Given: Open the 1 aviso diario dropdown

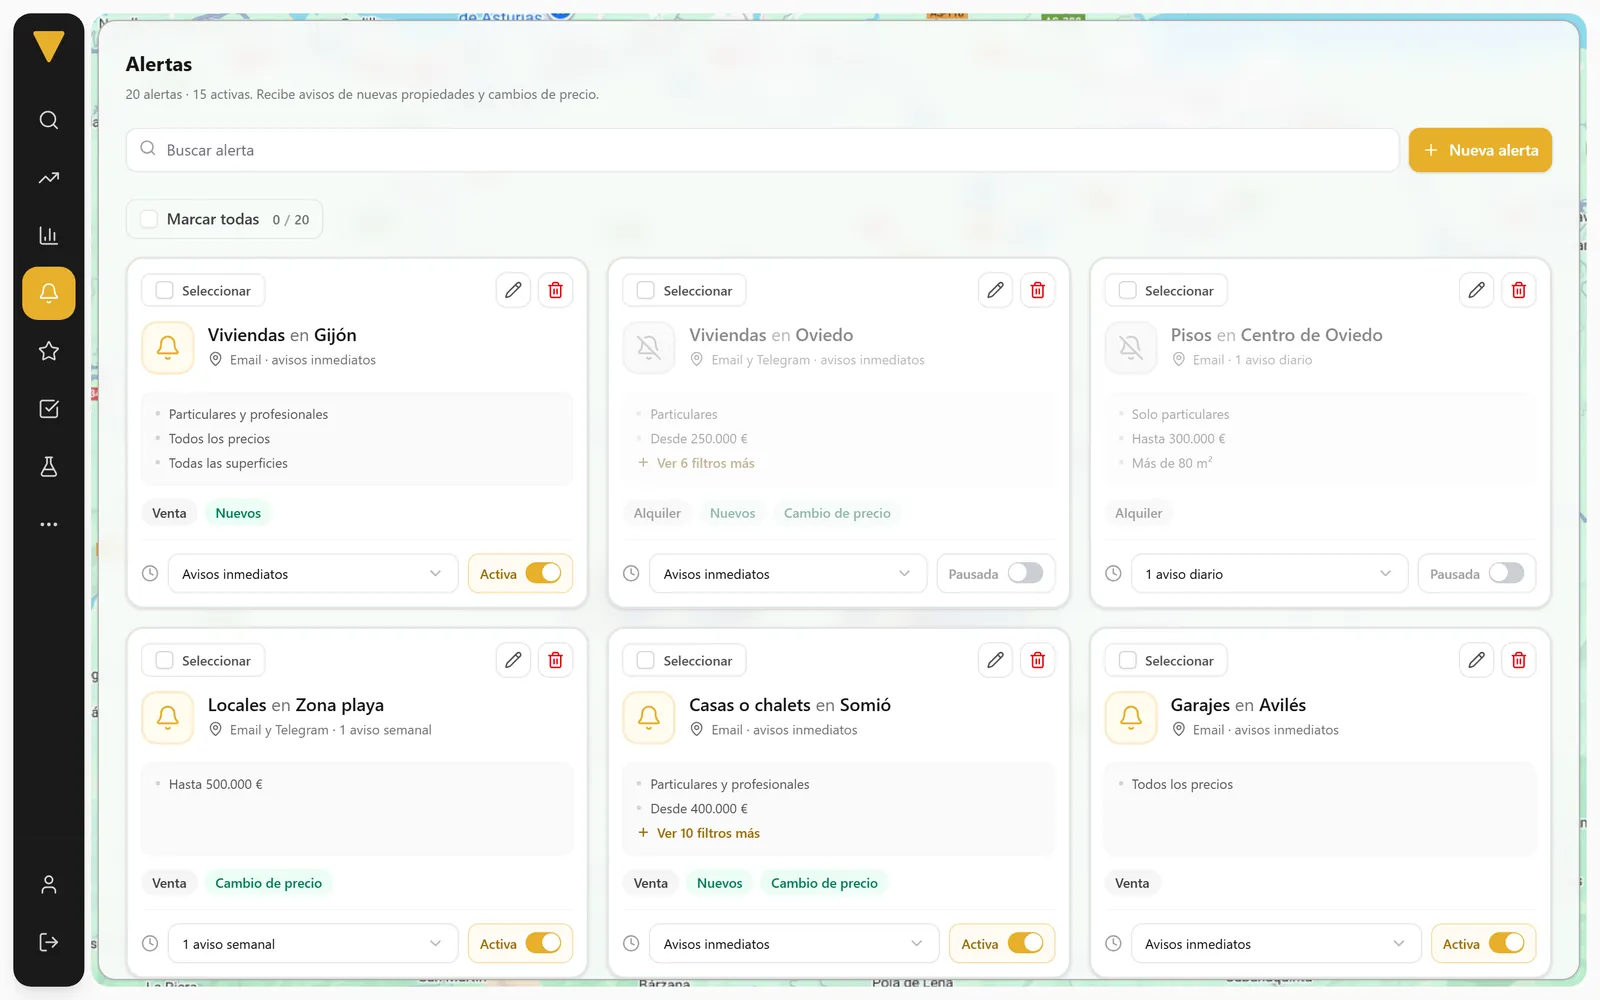Looking at the screenshot, I should pos(1269,574).
